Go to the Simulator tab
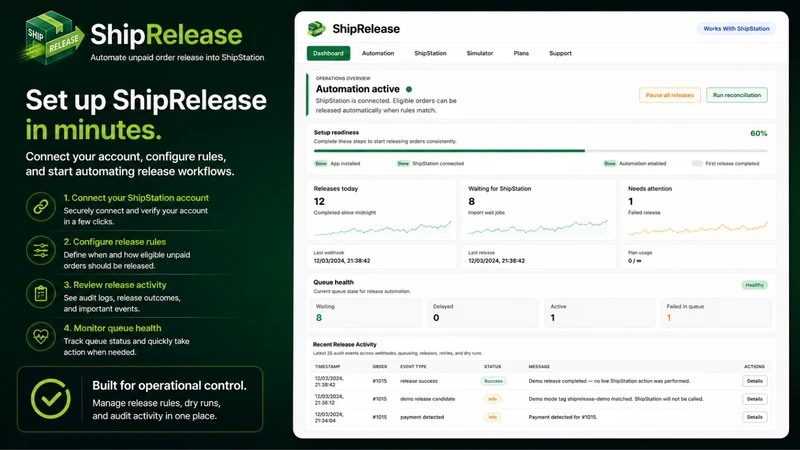The height and width of the screenshot is (450, 800). (x=480, y=53)
